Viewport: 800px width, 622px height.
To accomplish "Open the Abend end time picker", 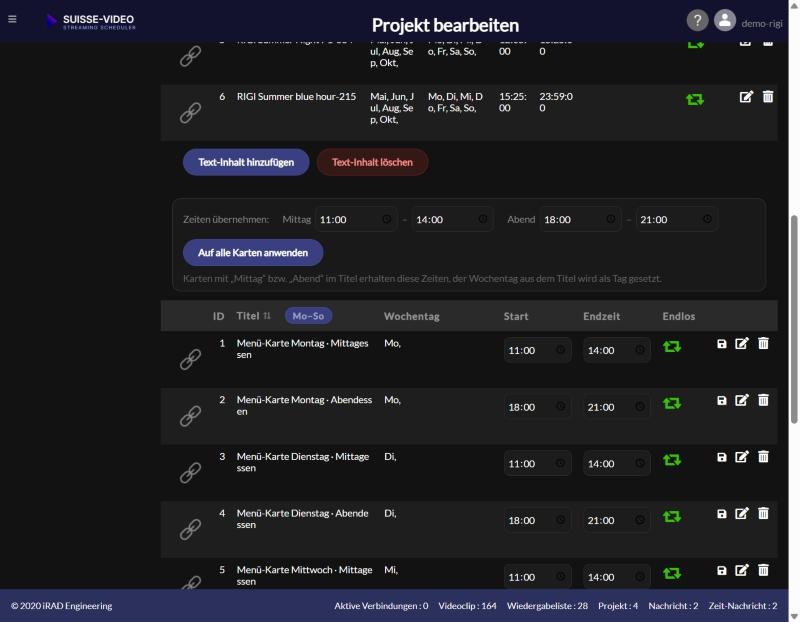I will pyautogui.click(x=707, y=219).
